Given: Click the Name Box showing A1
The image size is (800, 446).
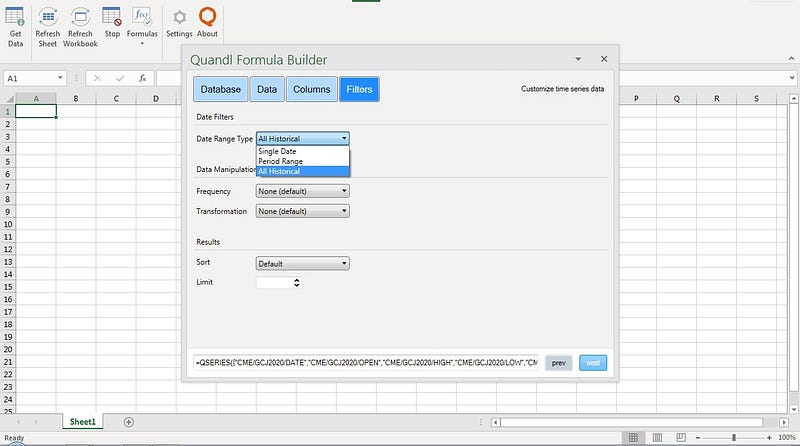Looking at the screenshot, I should [x=30, y=78].
